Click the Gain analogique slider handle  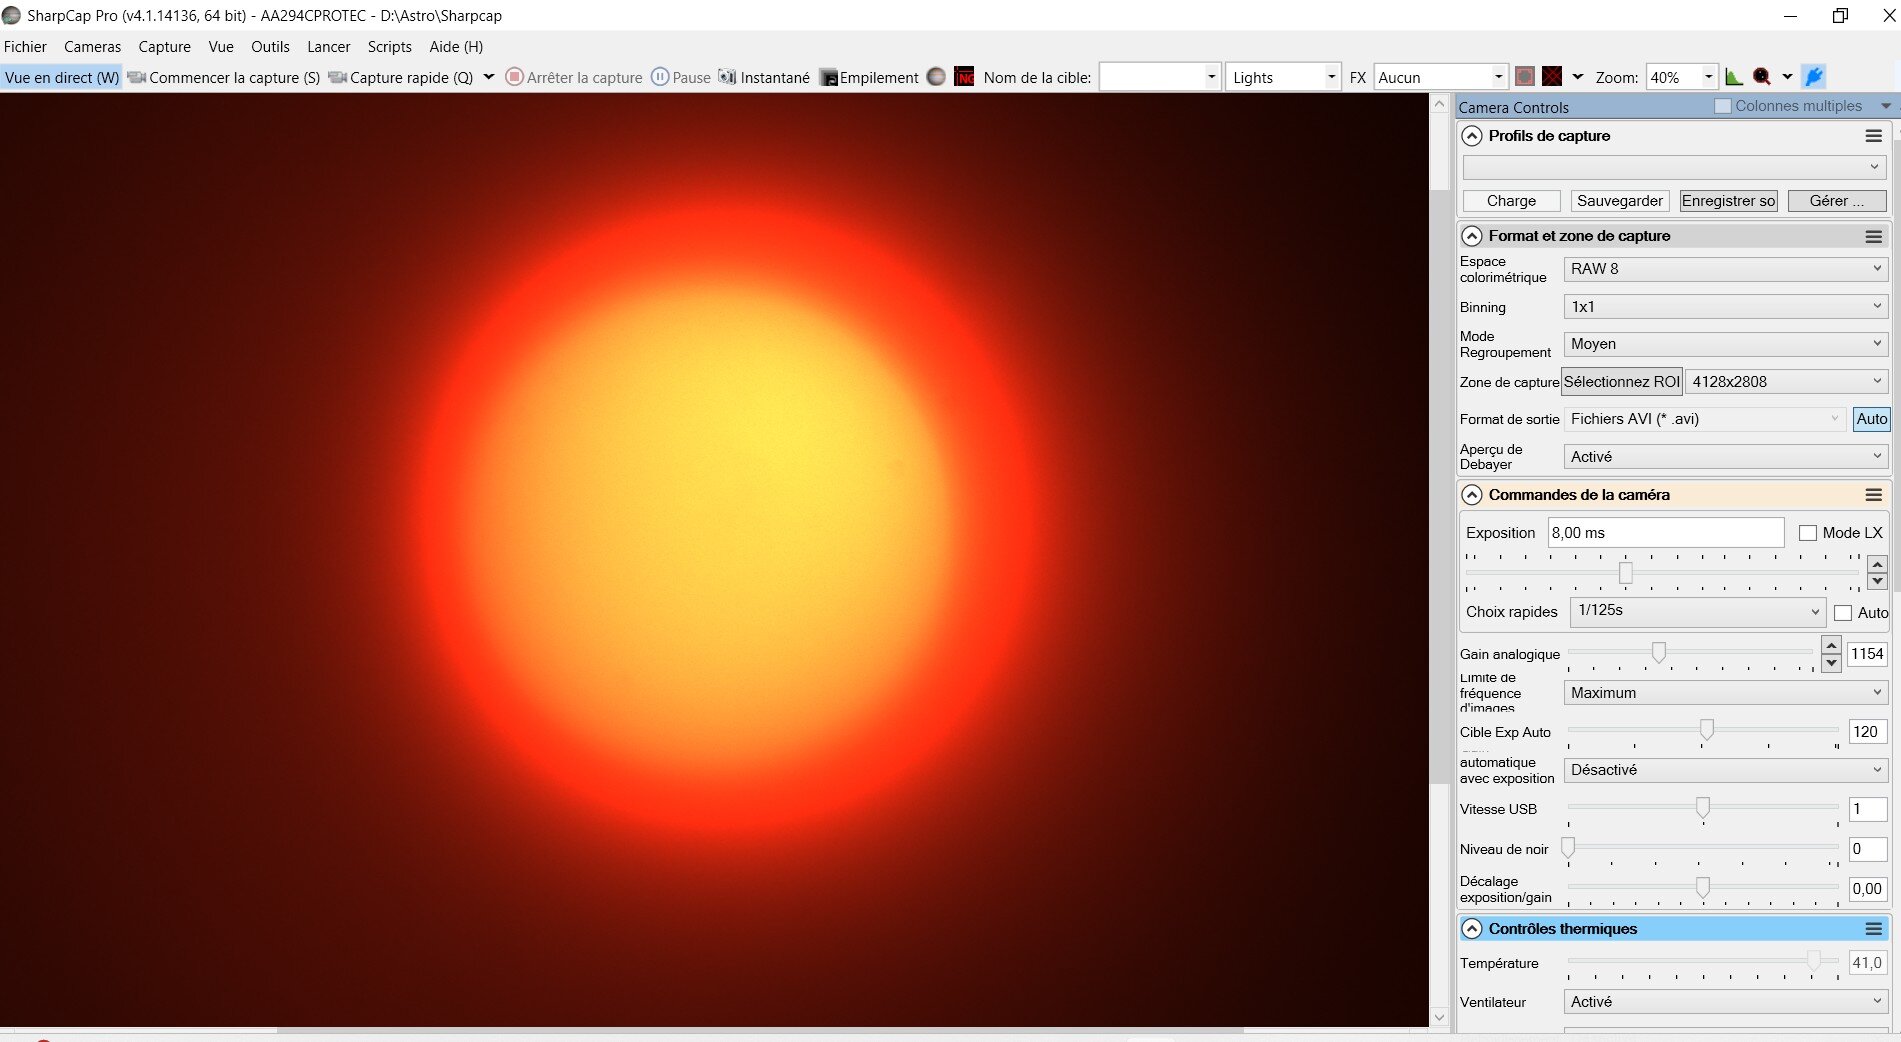click(x=1659, y=652)
